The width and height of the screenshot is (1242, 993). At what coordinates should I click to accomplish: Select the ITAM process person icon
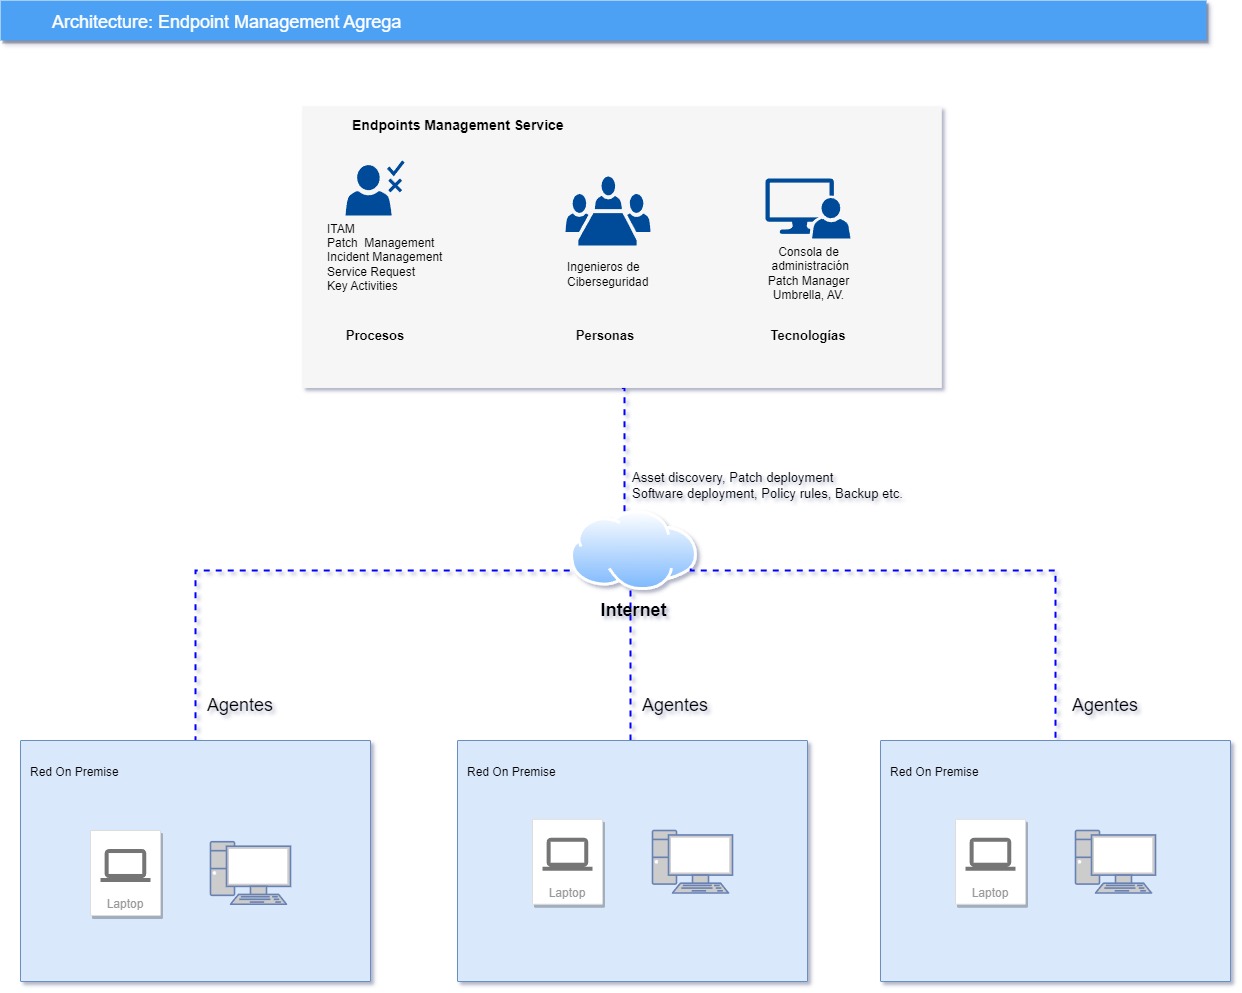368,190
